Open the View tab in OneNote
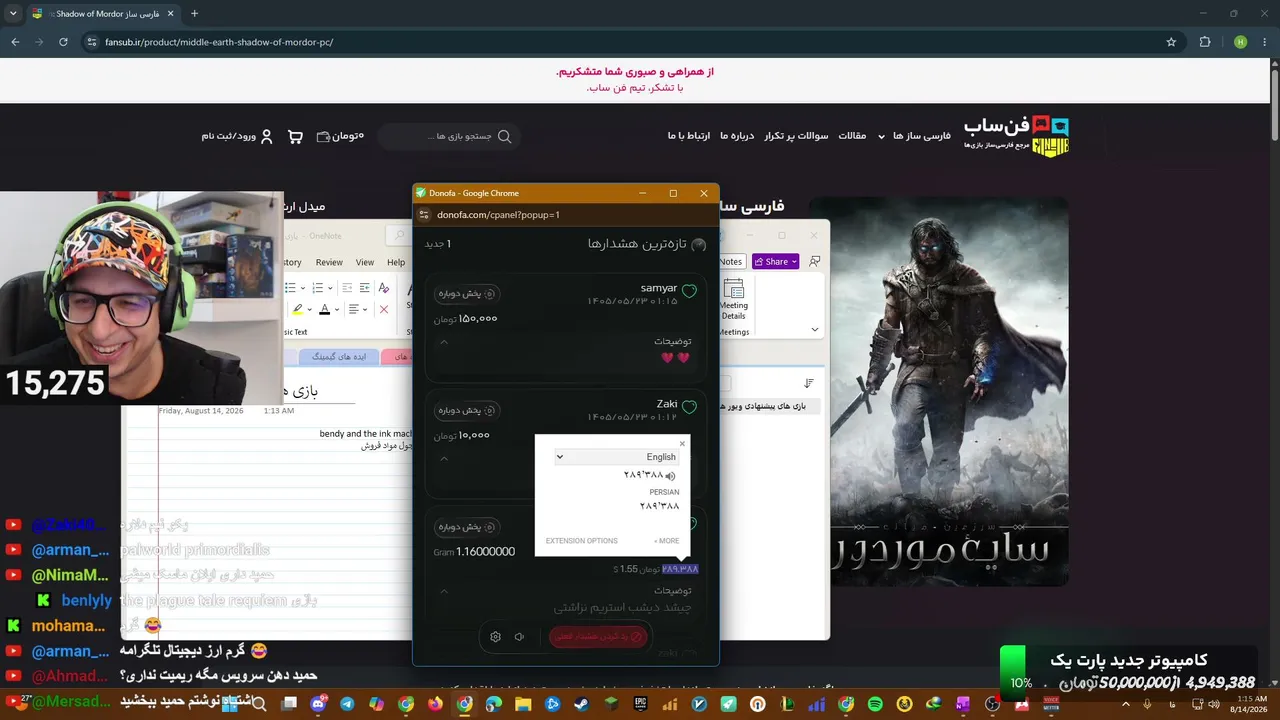Screen dimensions: 1280x720 pos(365,262)
